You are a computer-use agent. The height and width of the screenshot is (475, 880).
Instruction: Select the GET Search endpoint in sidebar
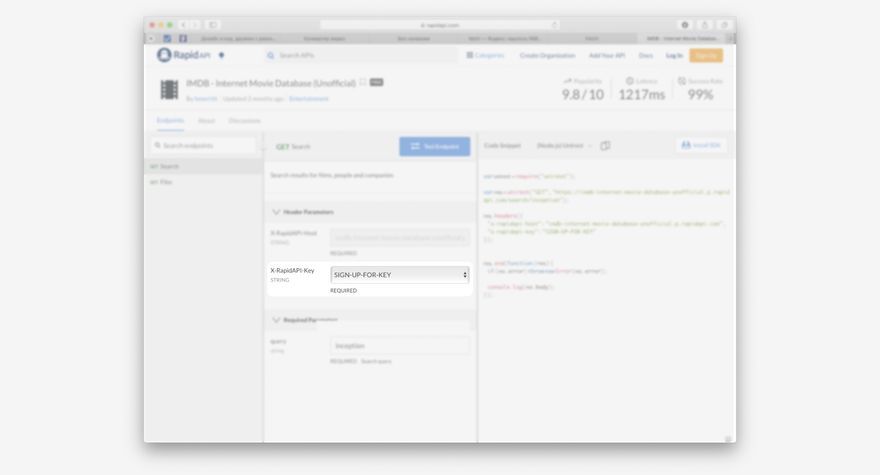point(203,166)
